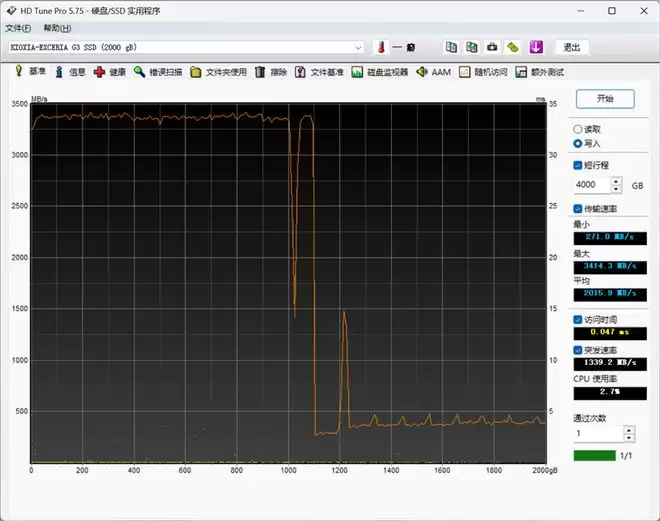Click the purple down-arrow minimize-to-tray icon
The height and width of the screenshot is (521, 660).
point(536,47)
